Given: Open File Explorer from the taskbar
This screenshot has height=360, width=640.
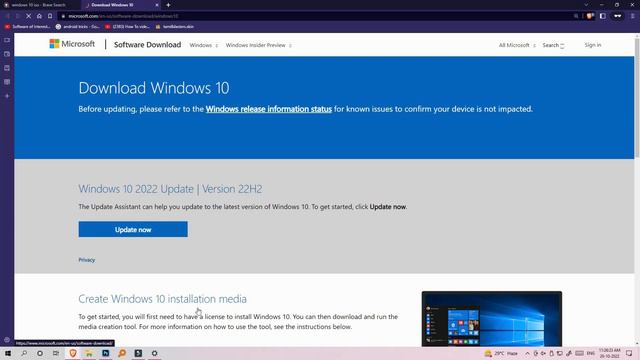Looking at the screenshot, I should [89, 353].
